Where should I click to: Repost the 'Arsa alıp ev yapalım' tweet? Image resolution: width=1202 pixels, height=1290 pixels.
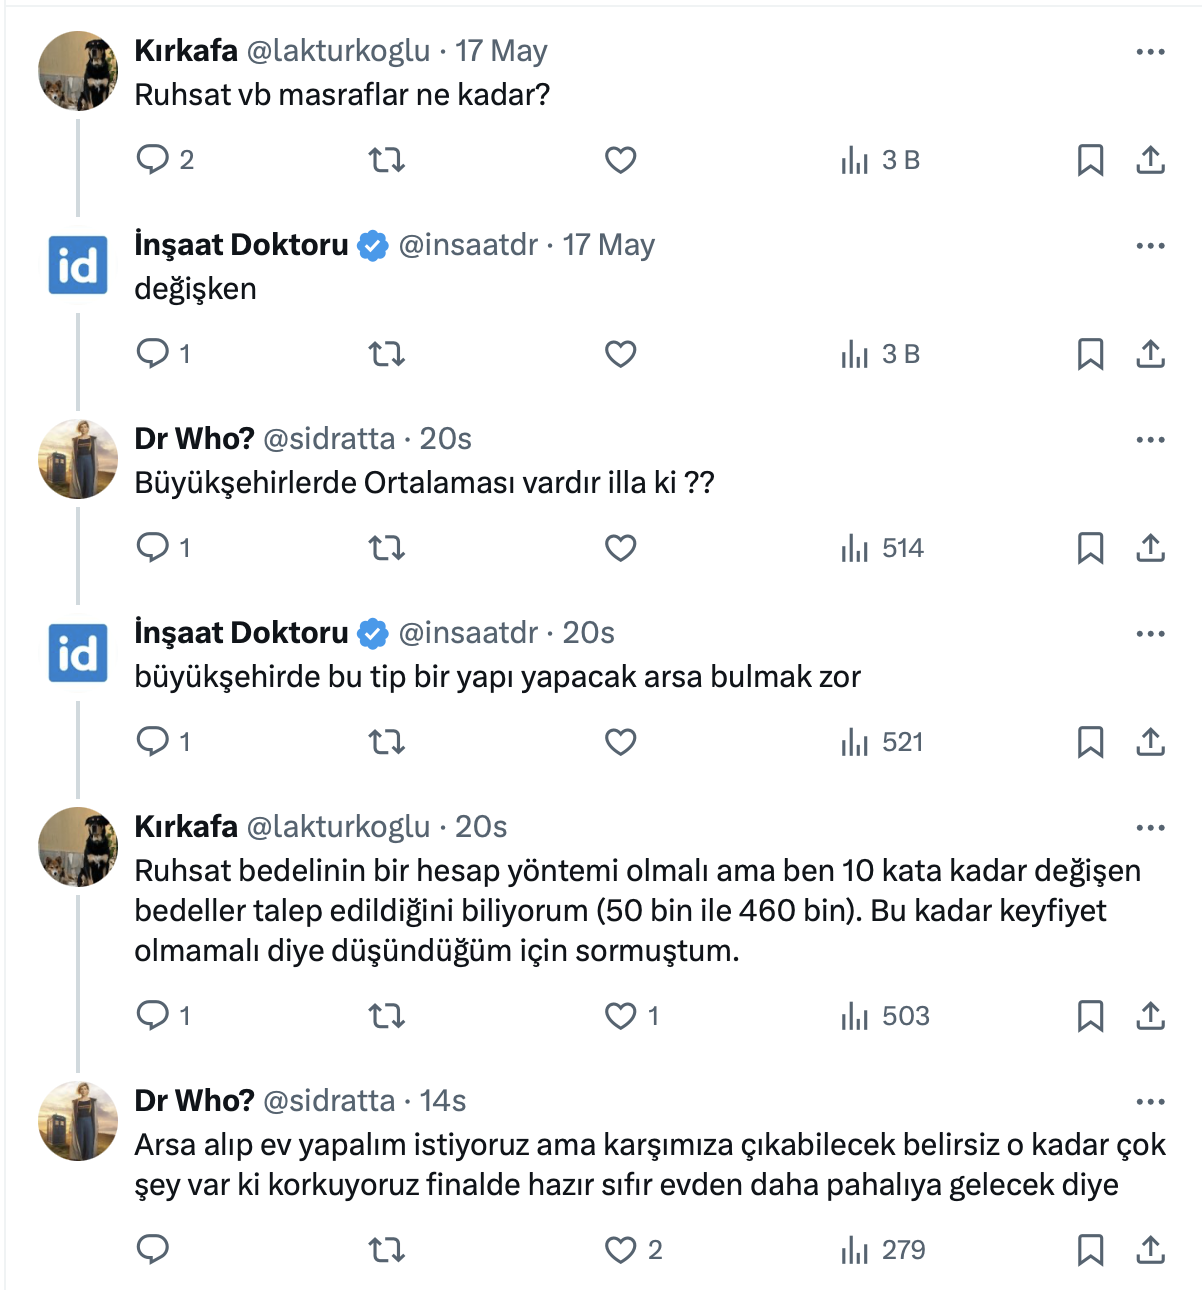(x=386, y=1250)
